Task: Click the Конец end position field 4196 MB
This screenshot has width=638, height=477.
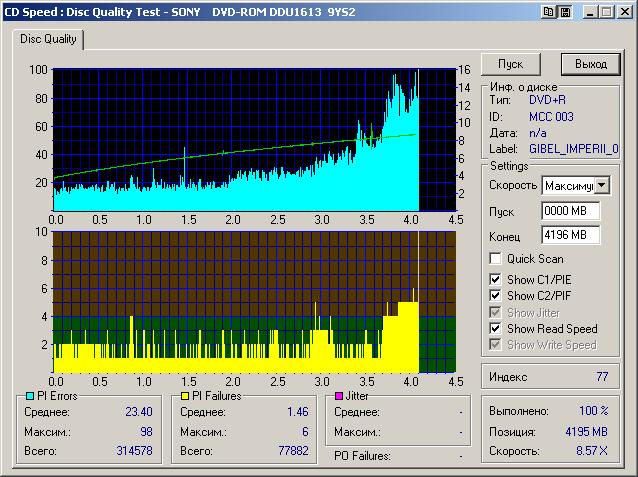Action: (570, 235)
